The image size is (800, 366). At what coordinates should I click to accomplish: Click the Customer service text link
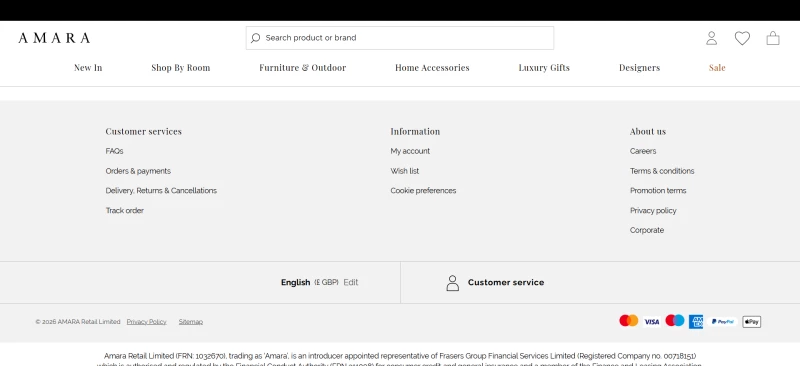506,282
